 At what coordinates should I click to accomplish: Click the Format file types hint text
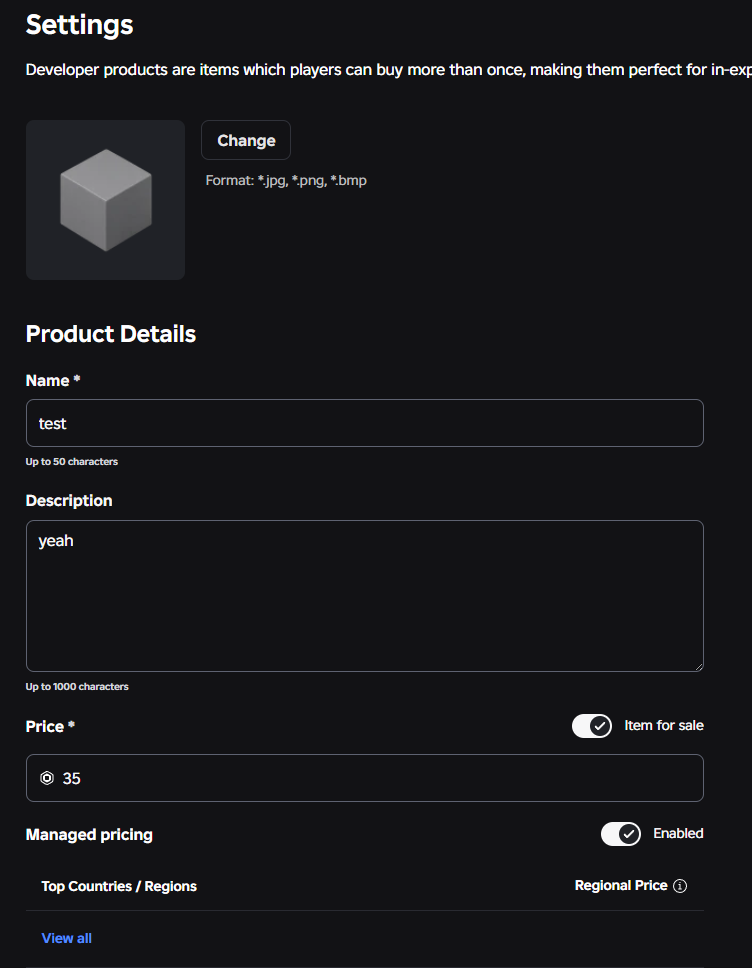pos(286,180)
